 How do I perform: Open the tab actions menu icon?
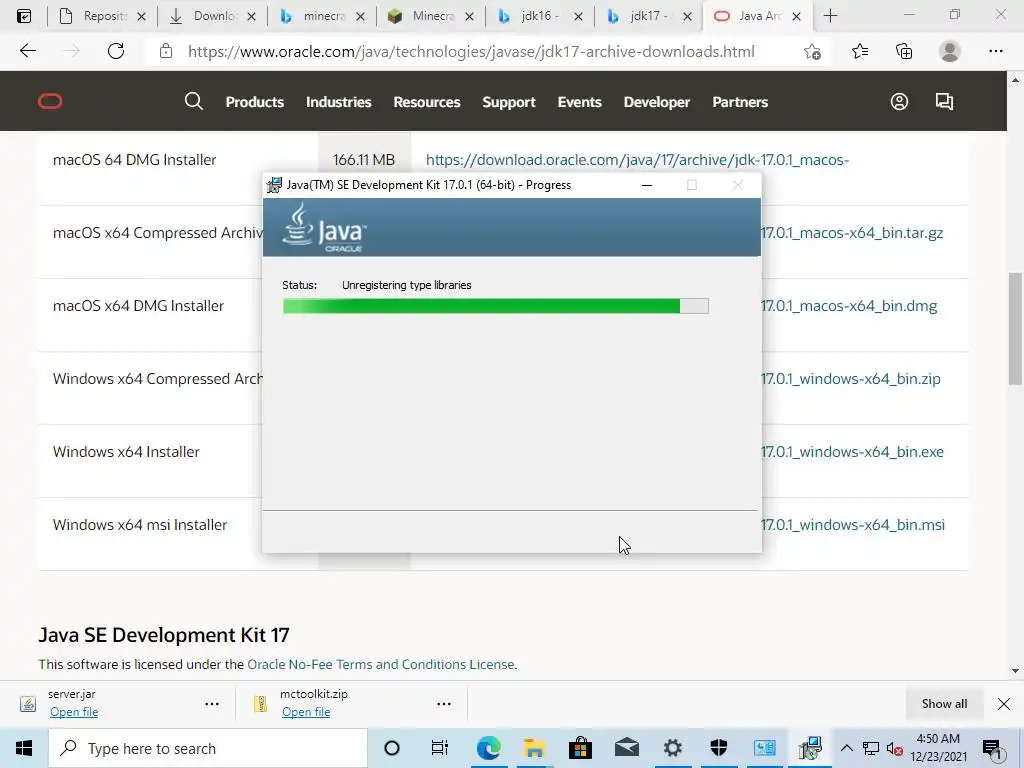pos(24,16)
